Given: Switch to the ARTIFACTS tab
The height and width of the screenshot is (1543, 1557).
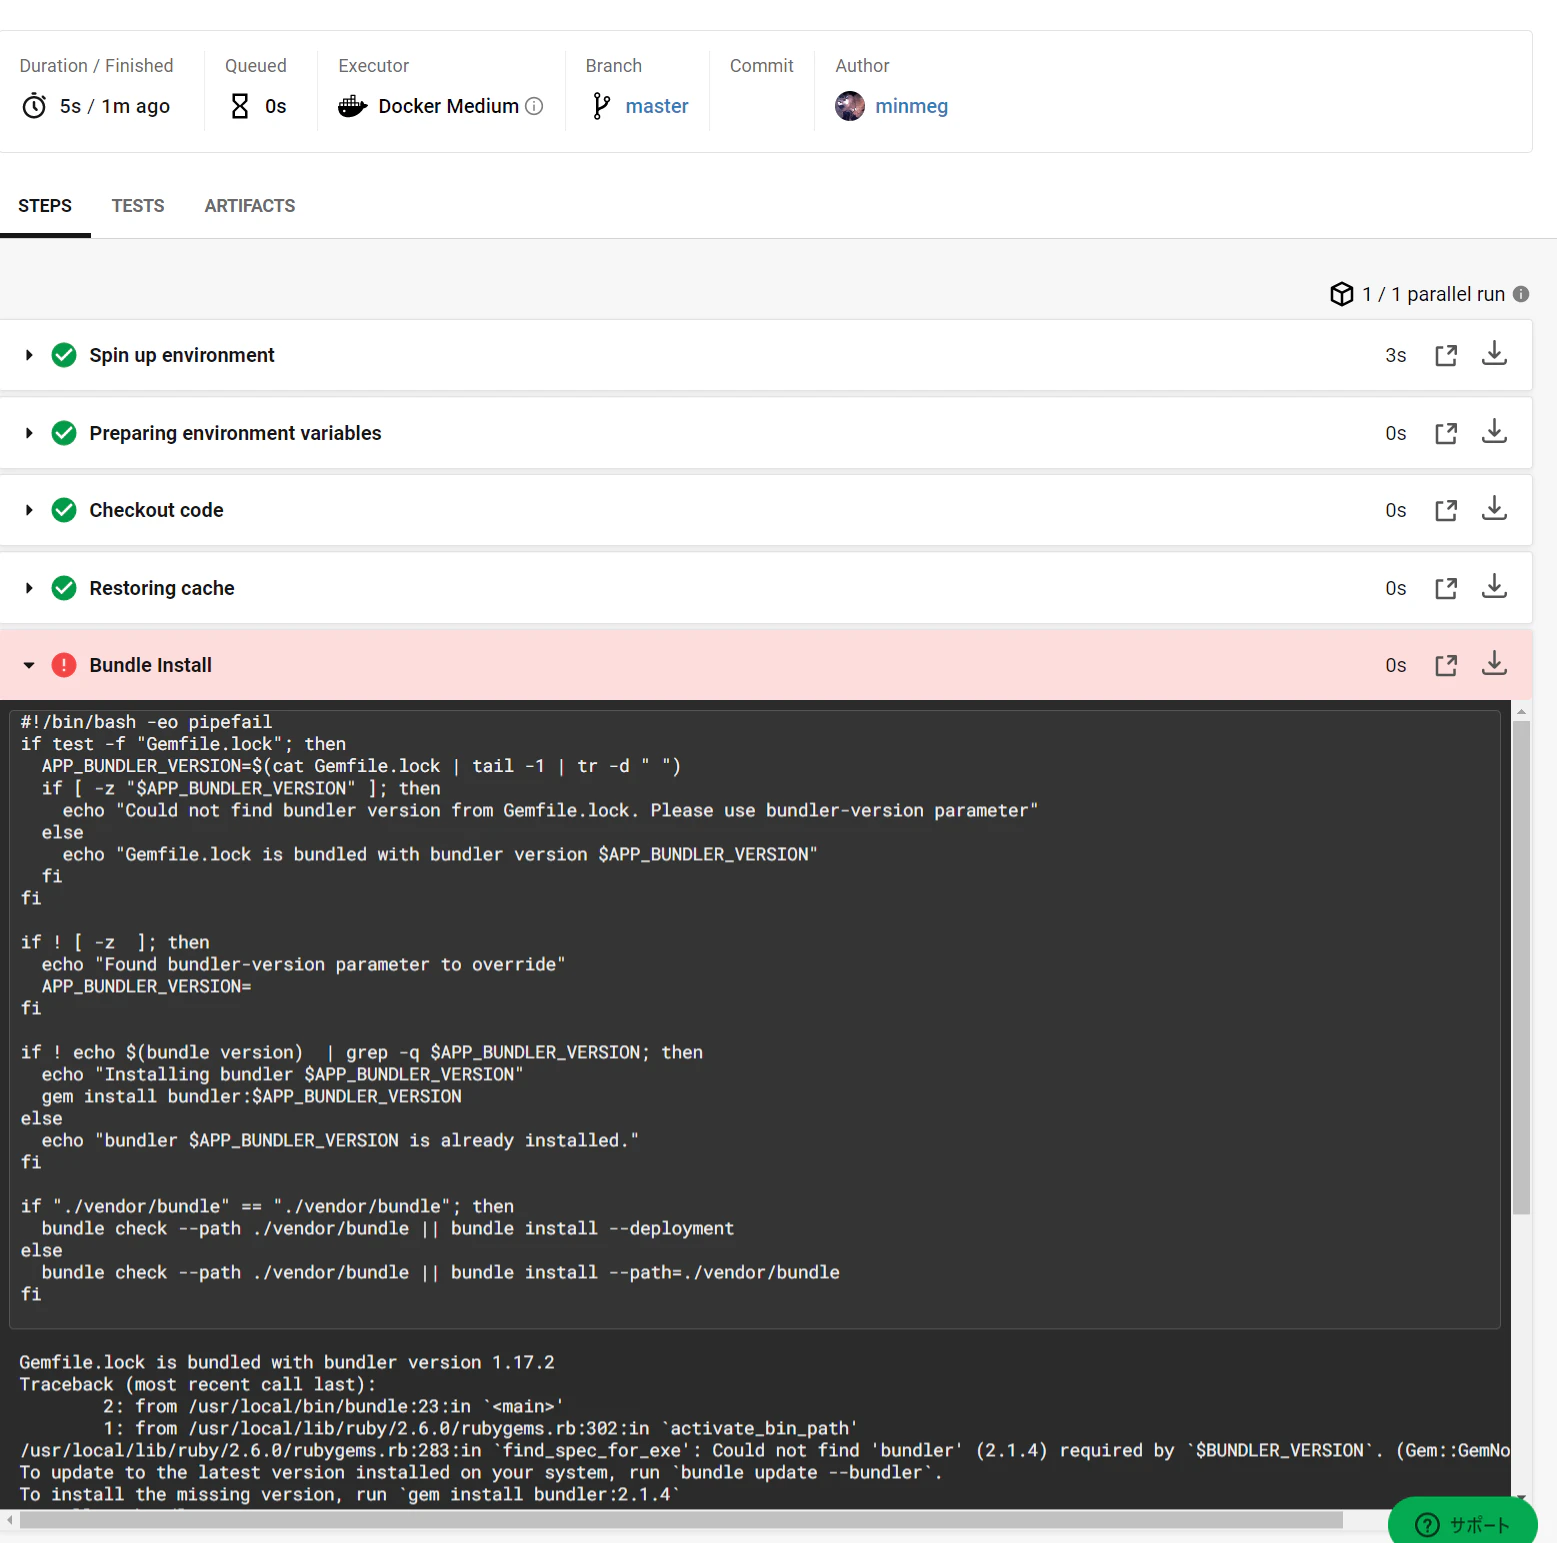Looking at the screenshot, I should point(250,206).
